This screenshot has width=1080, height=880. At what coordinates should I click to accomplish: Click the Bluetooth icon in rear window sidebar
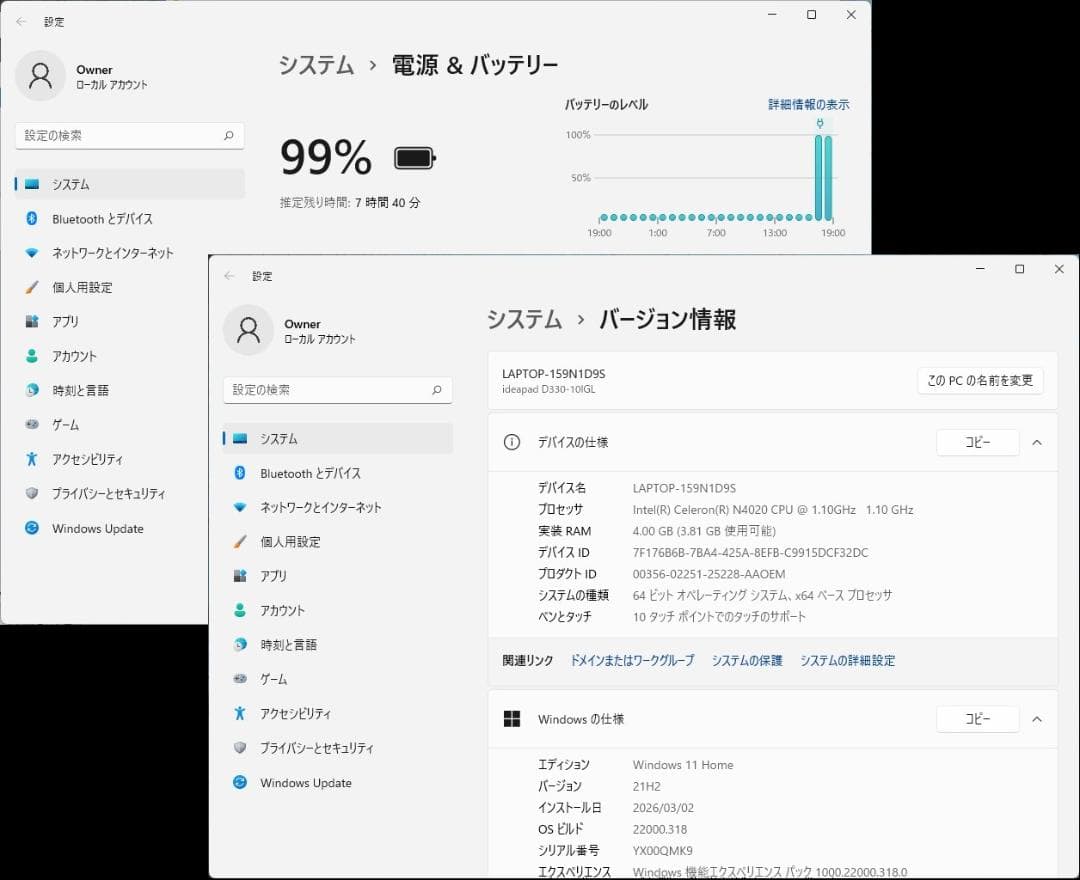[x=32, y=218]
